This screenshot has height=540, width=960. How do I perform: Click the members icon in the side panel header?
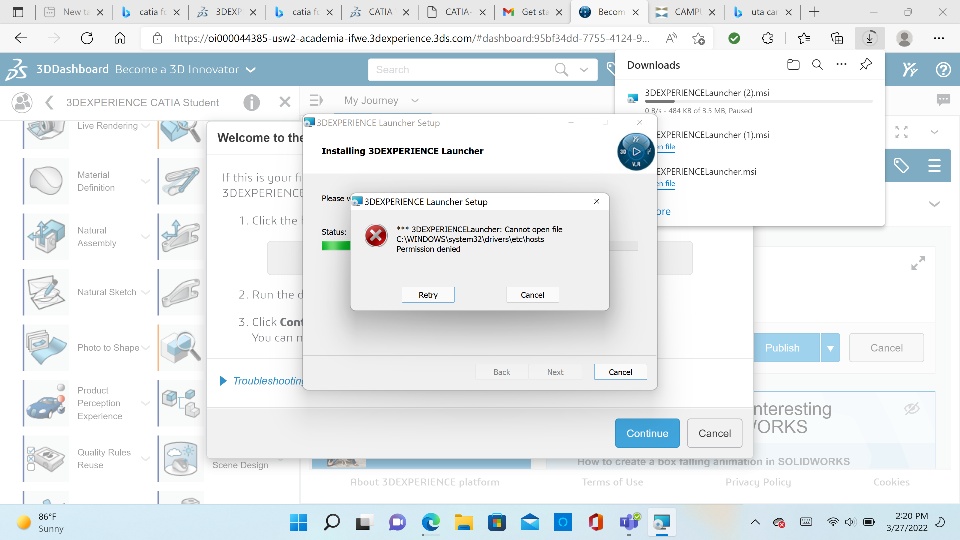tap(22, 102)
